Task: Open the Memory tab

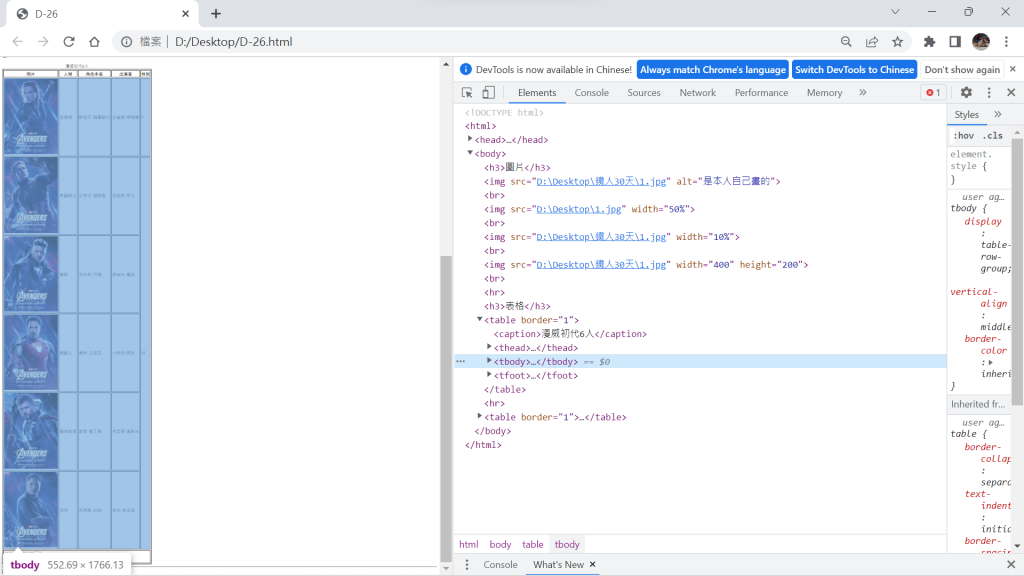Action: click(824, 93)
